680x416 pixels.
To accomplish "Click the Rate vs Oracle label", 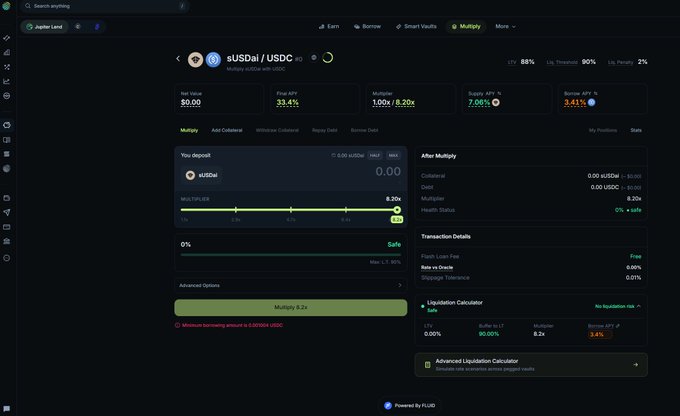I will pyautogui.click(x=437, y=268).
